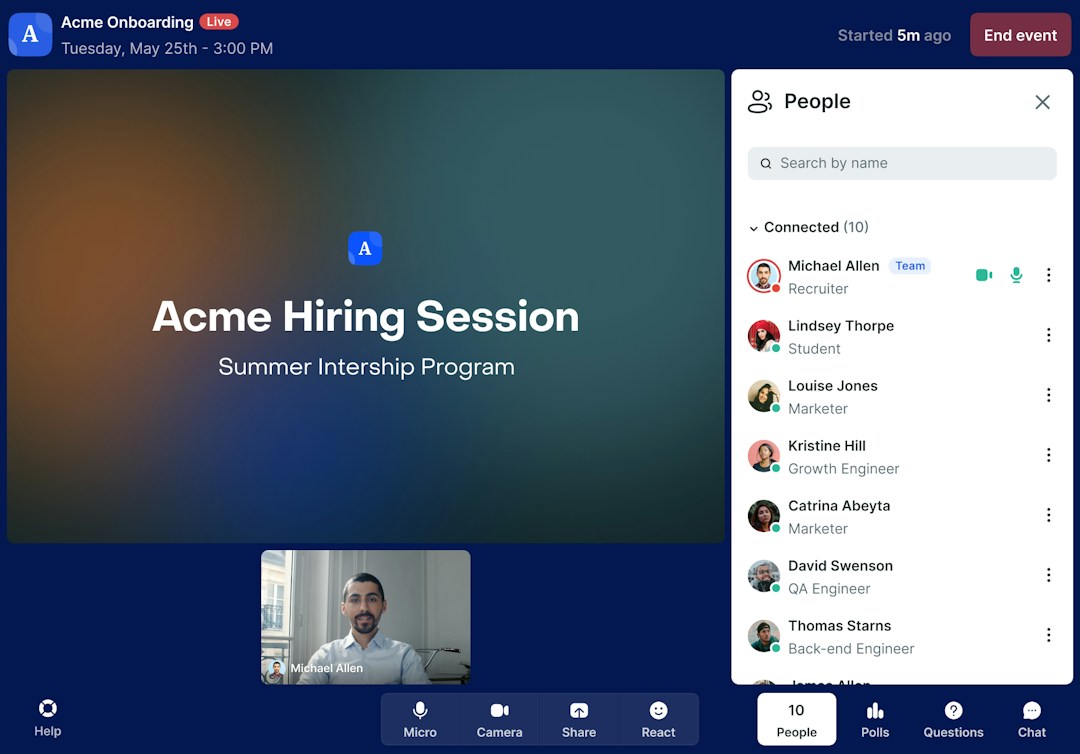Select the name Louise Jones
Image resolution: width=1080 pixels, height=754 pixels.
[x=833, y=386]
